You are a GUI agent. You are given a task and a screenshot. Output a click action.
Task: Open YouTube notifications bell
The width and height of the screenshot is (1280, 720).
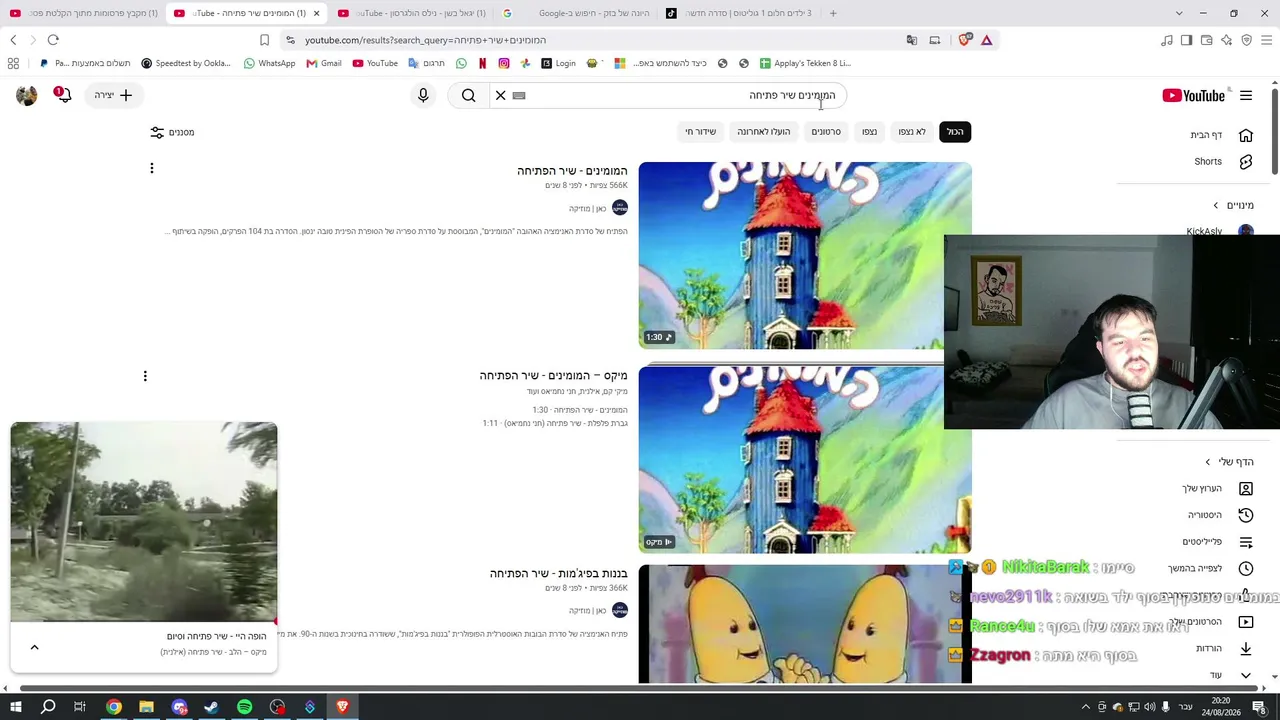point(63,95)
